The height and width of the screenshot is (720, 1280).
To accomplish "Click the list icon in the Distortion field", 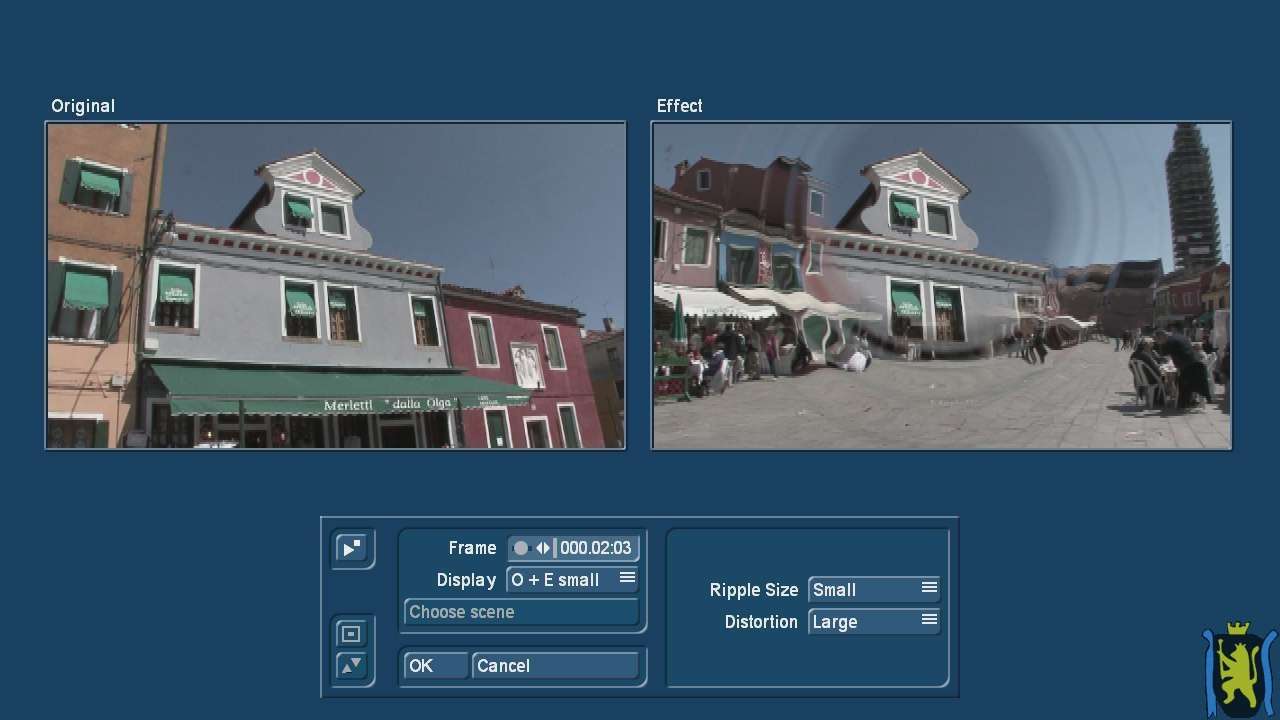I will point(929,620).
